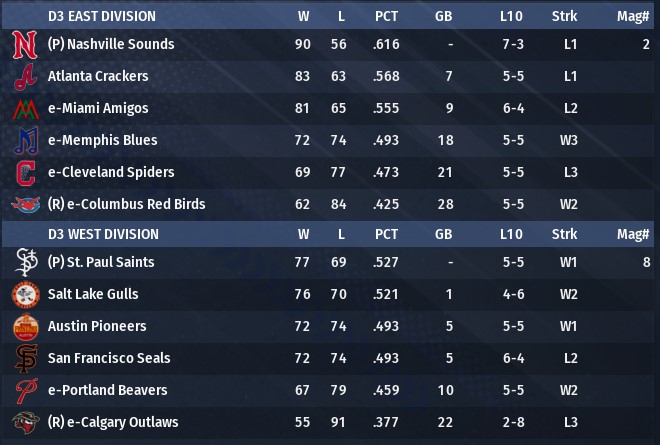Open the Salt Lake Gulls team link
The image size is (660, 445).
93,294
